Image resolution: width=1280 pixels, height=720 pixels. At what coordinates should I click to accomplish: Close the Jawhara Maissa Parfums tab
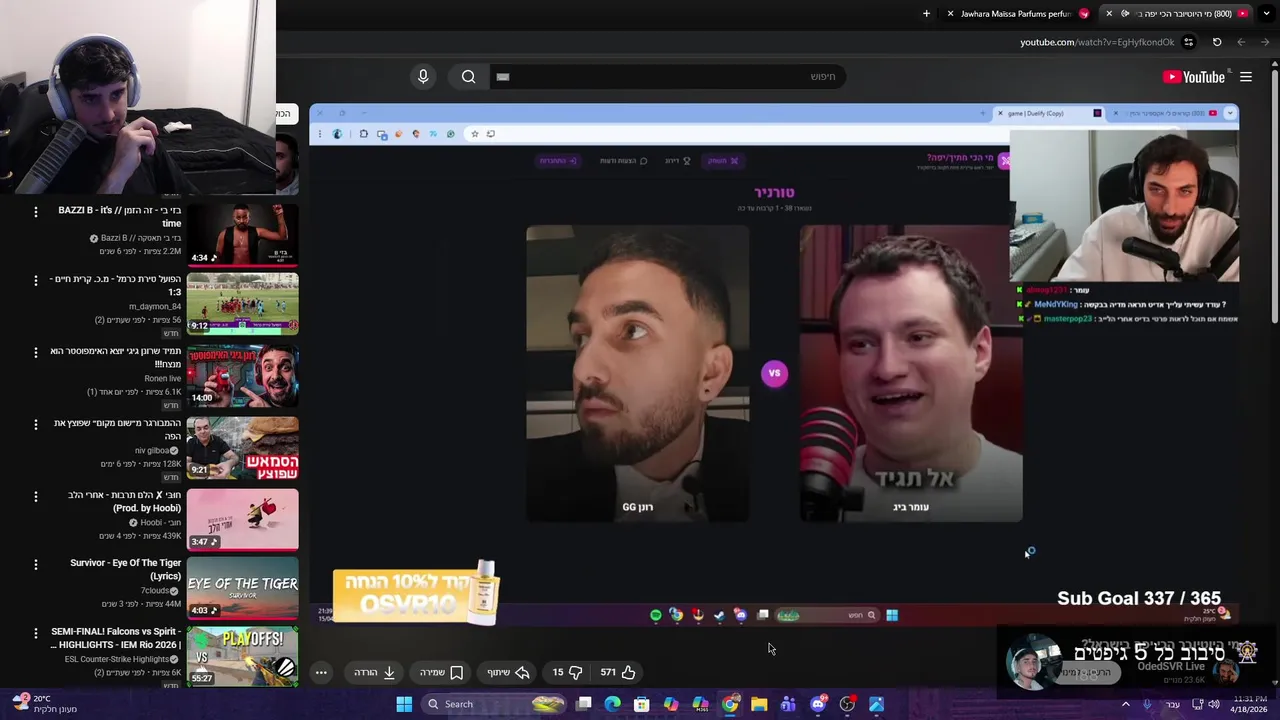pos(950,14)
